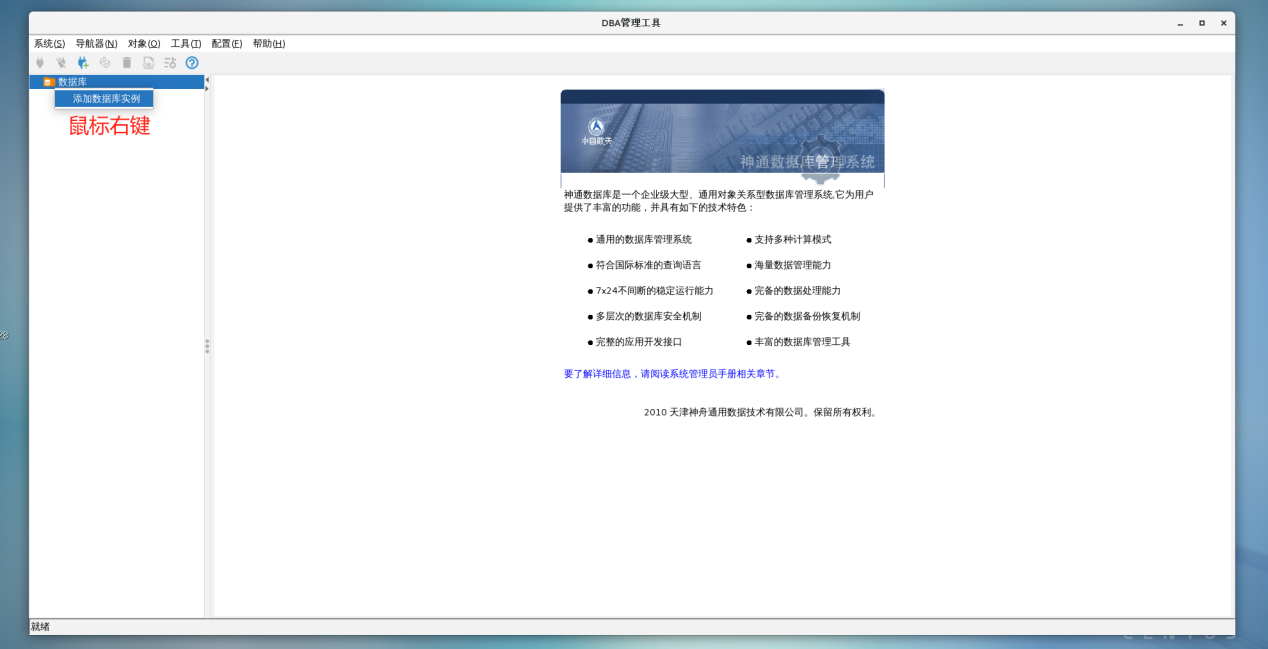Screen dimensions: 1268x649
Task: Click the refresh toolbar icon
Action: tap(105, 62)
